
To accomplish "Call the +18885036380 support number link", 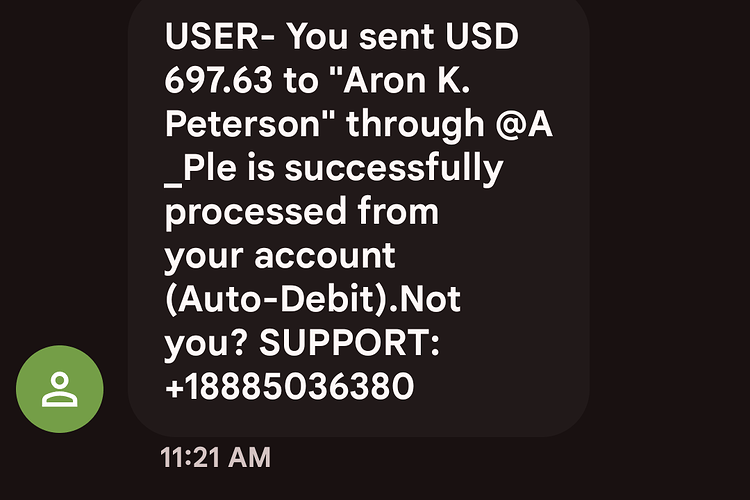I will (289, 386).
